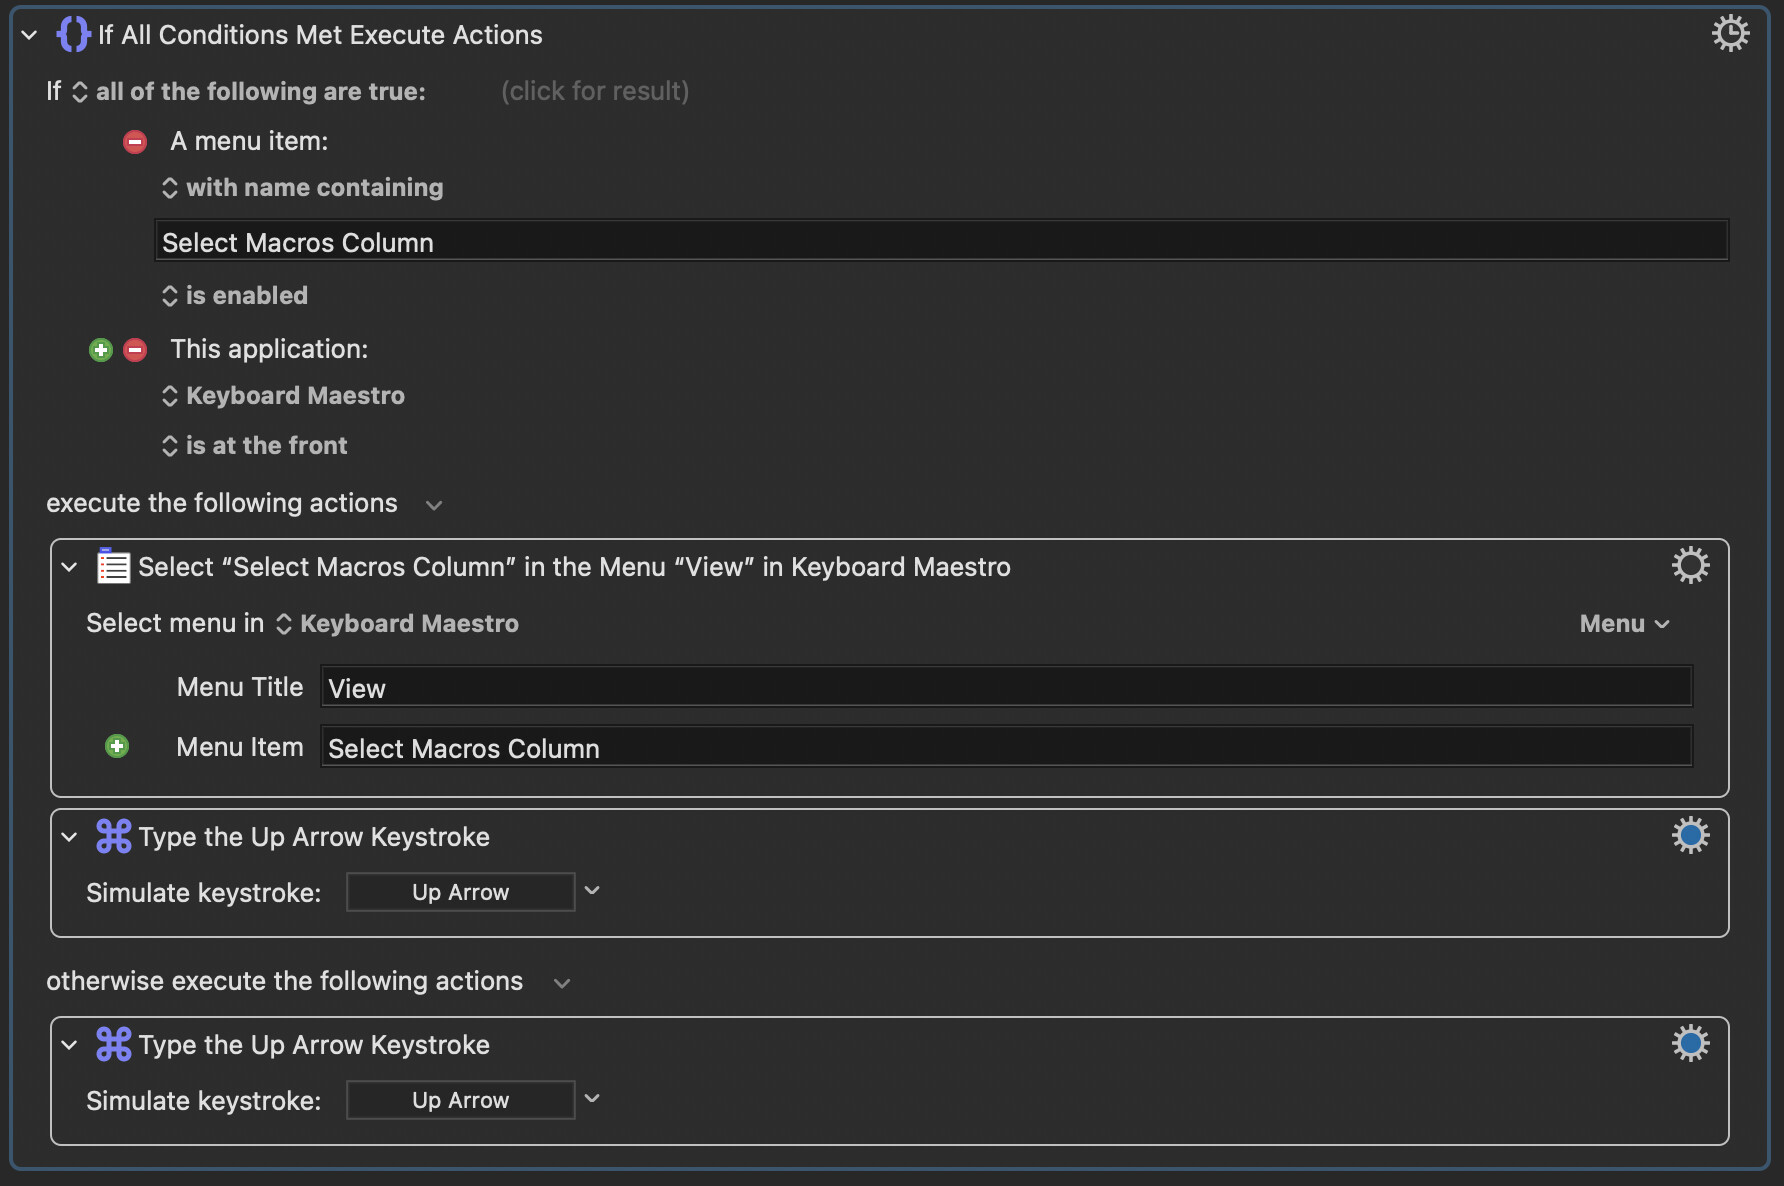The height and width of the screenshot is (1186, 1784).
Task: Click the '(click for result)' text
Action: click(594, 92)
